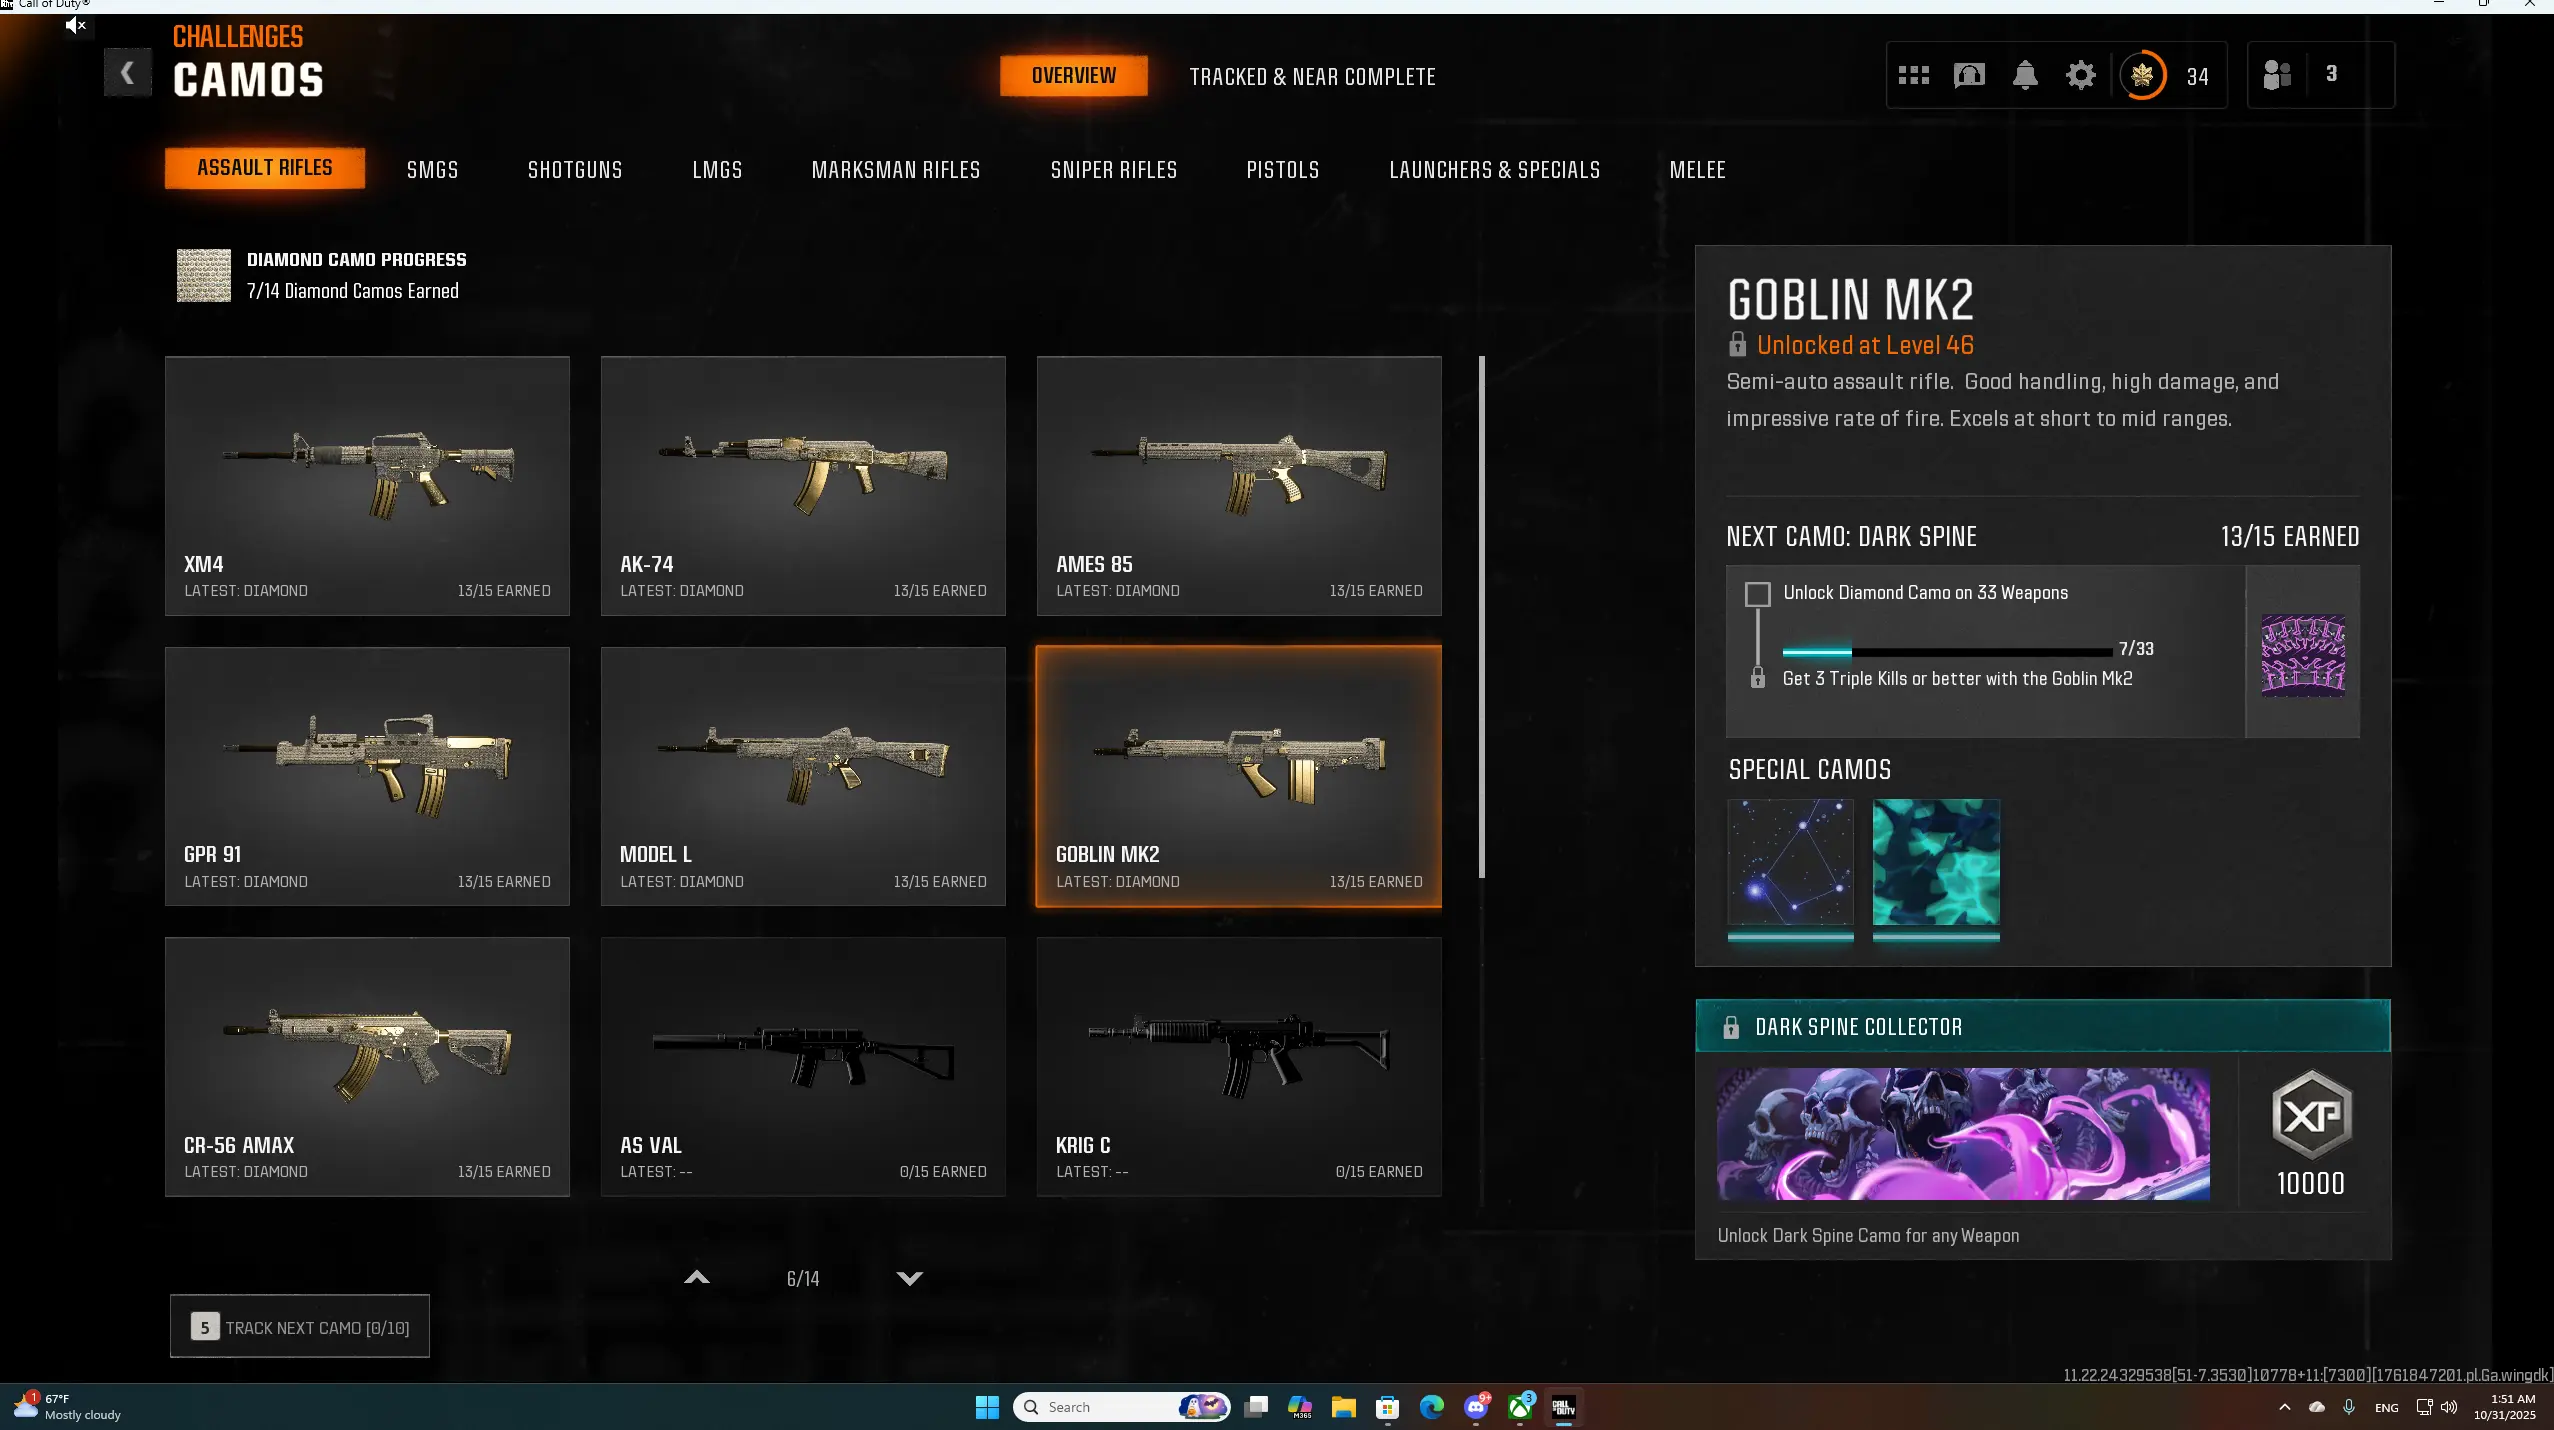Check the Unlock Diamond Camo challenge box
Image resolution: width=2554 pixels, height=1430 pixels.
pos(1757,594)
